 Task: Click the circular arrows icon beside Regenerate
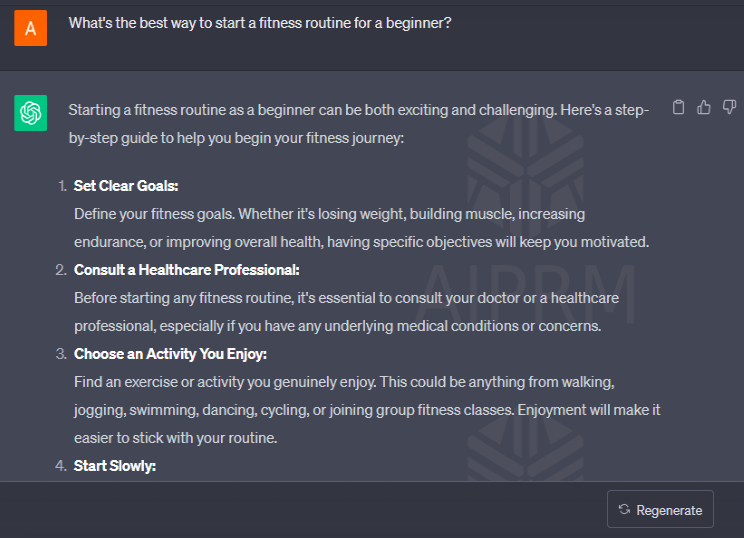click(624, 510)
